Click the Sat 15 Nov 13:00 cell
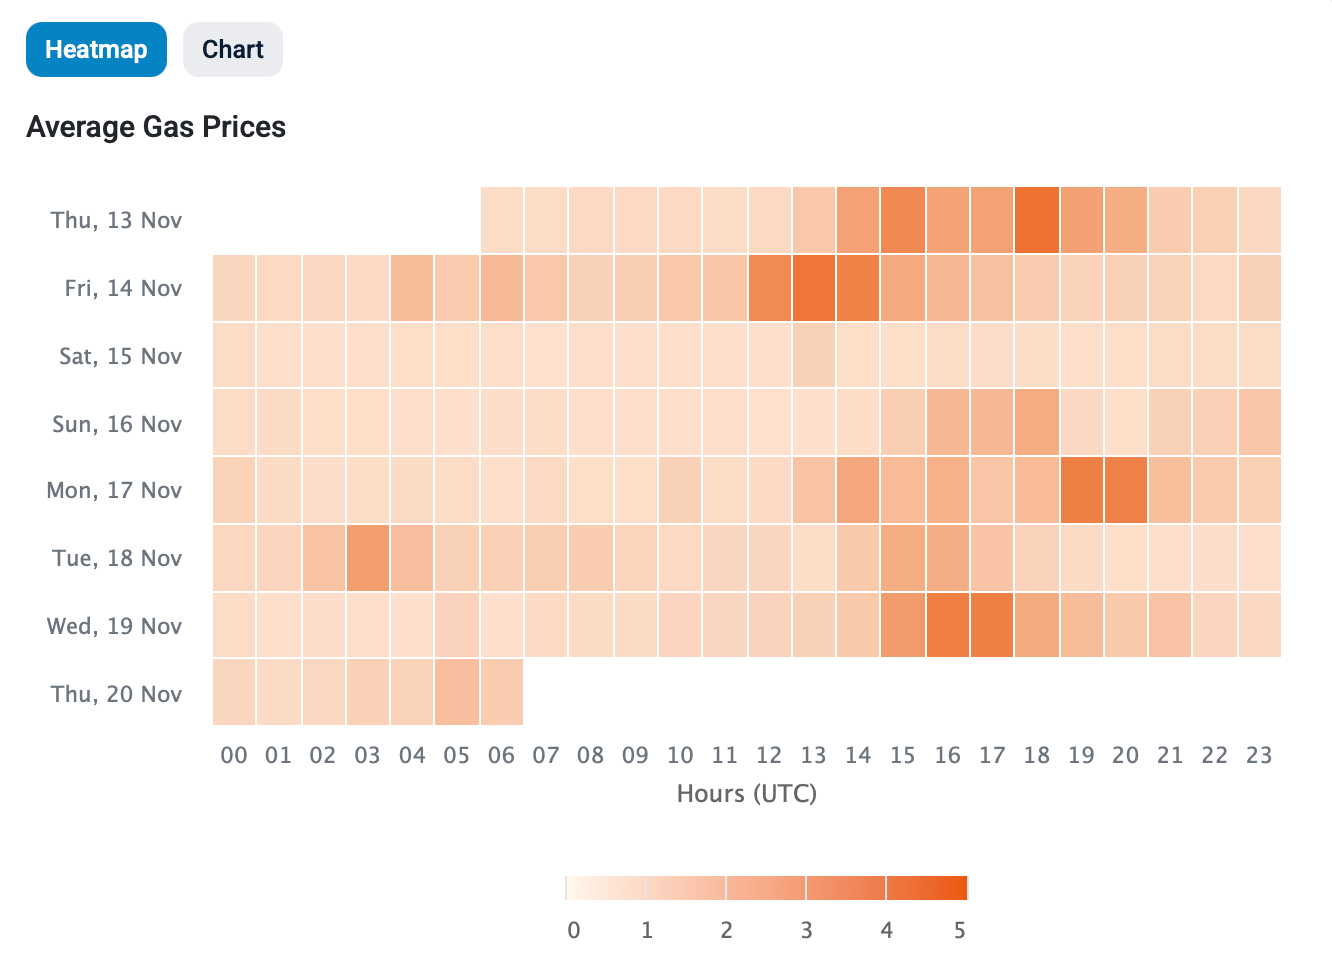The image size is (1332, 968). click(813, 356)
